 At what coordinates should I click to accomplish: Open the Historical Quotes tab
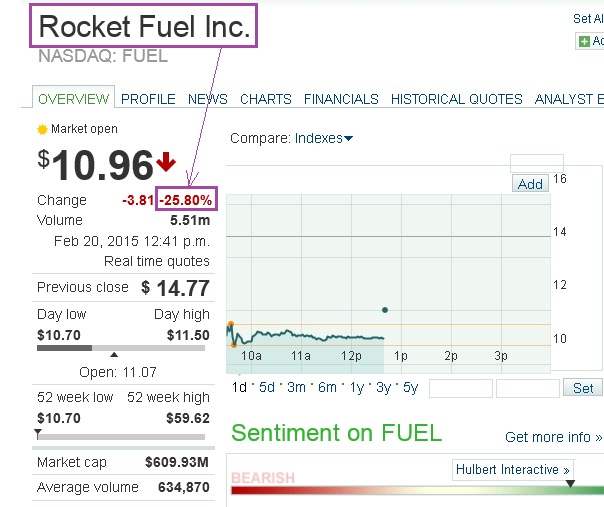(456, 99)
